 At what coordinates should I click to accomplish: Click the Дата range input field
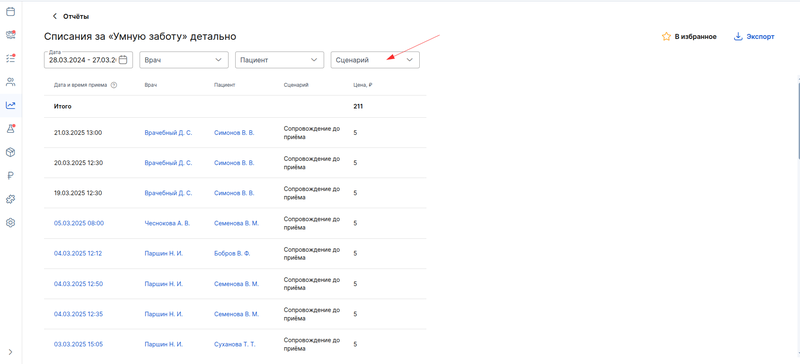point(88,60)
